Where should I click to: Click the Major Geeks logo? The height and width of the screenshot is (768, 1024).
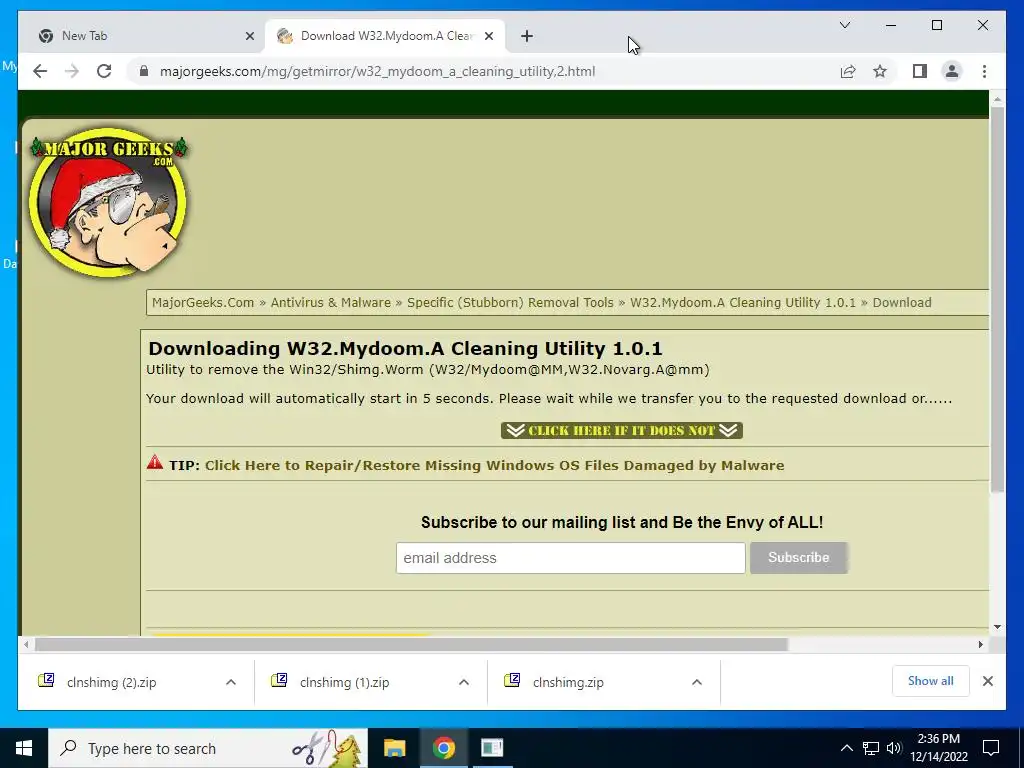tap(108, 201)
